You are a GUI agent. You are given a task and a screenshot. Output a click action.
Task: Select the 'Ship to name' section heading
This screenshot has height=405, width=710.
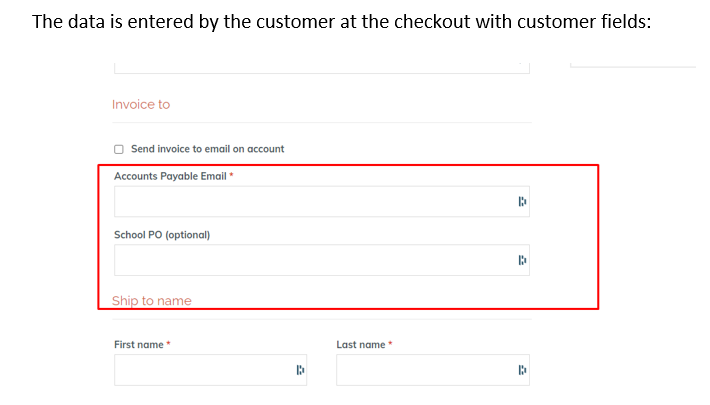pyautogui.click(x=152, y=301)
